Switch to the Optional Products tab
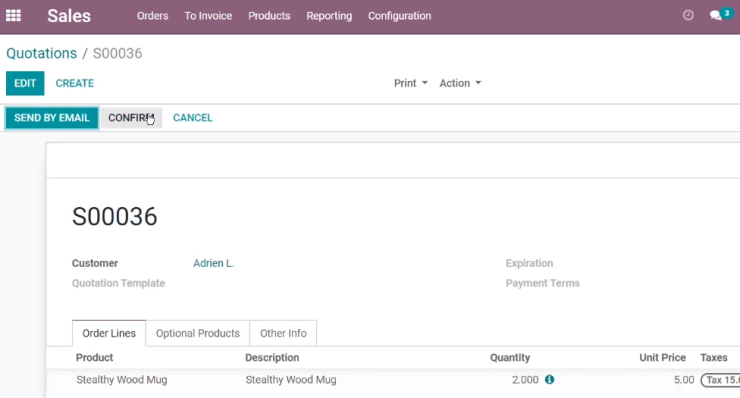Viewport: 740px width, 398px height. [x=198, y=333]
